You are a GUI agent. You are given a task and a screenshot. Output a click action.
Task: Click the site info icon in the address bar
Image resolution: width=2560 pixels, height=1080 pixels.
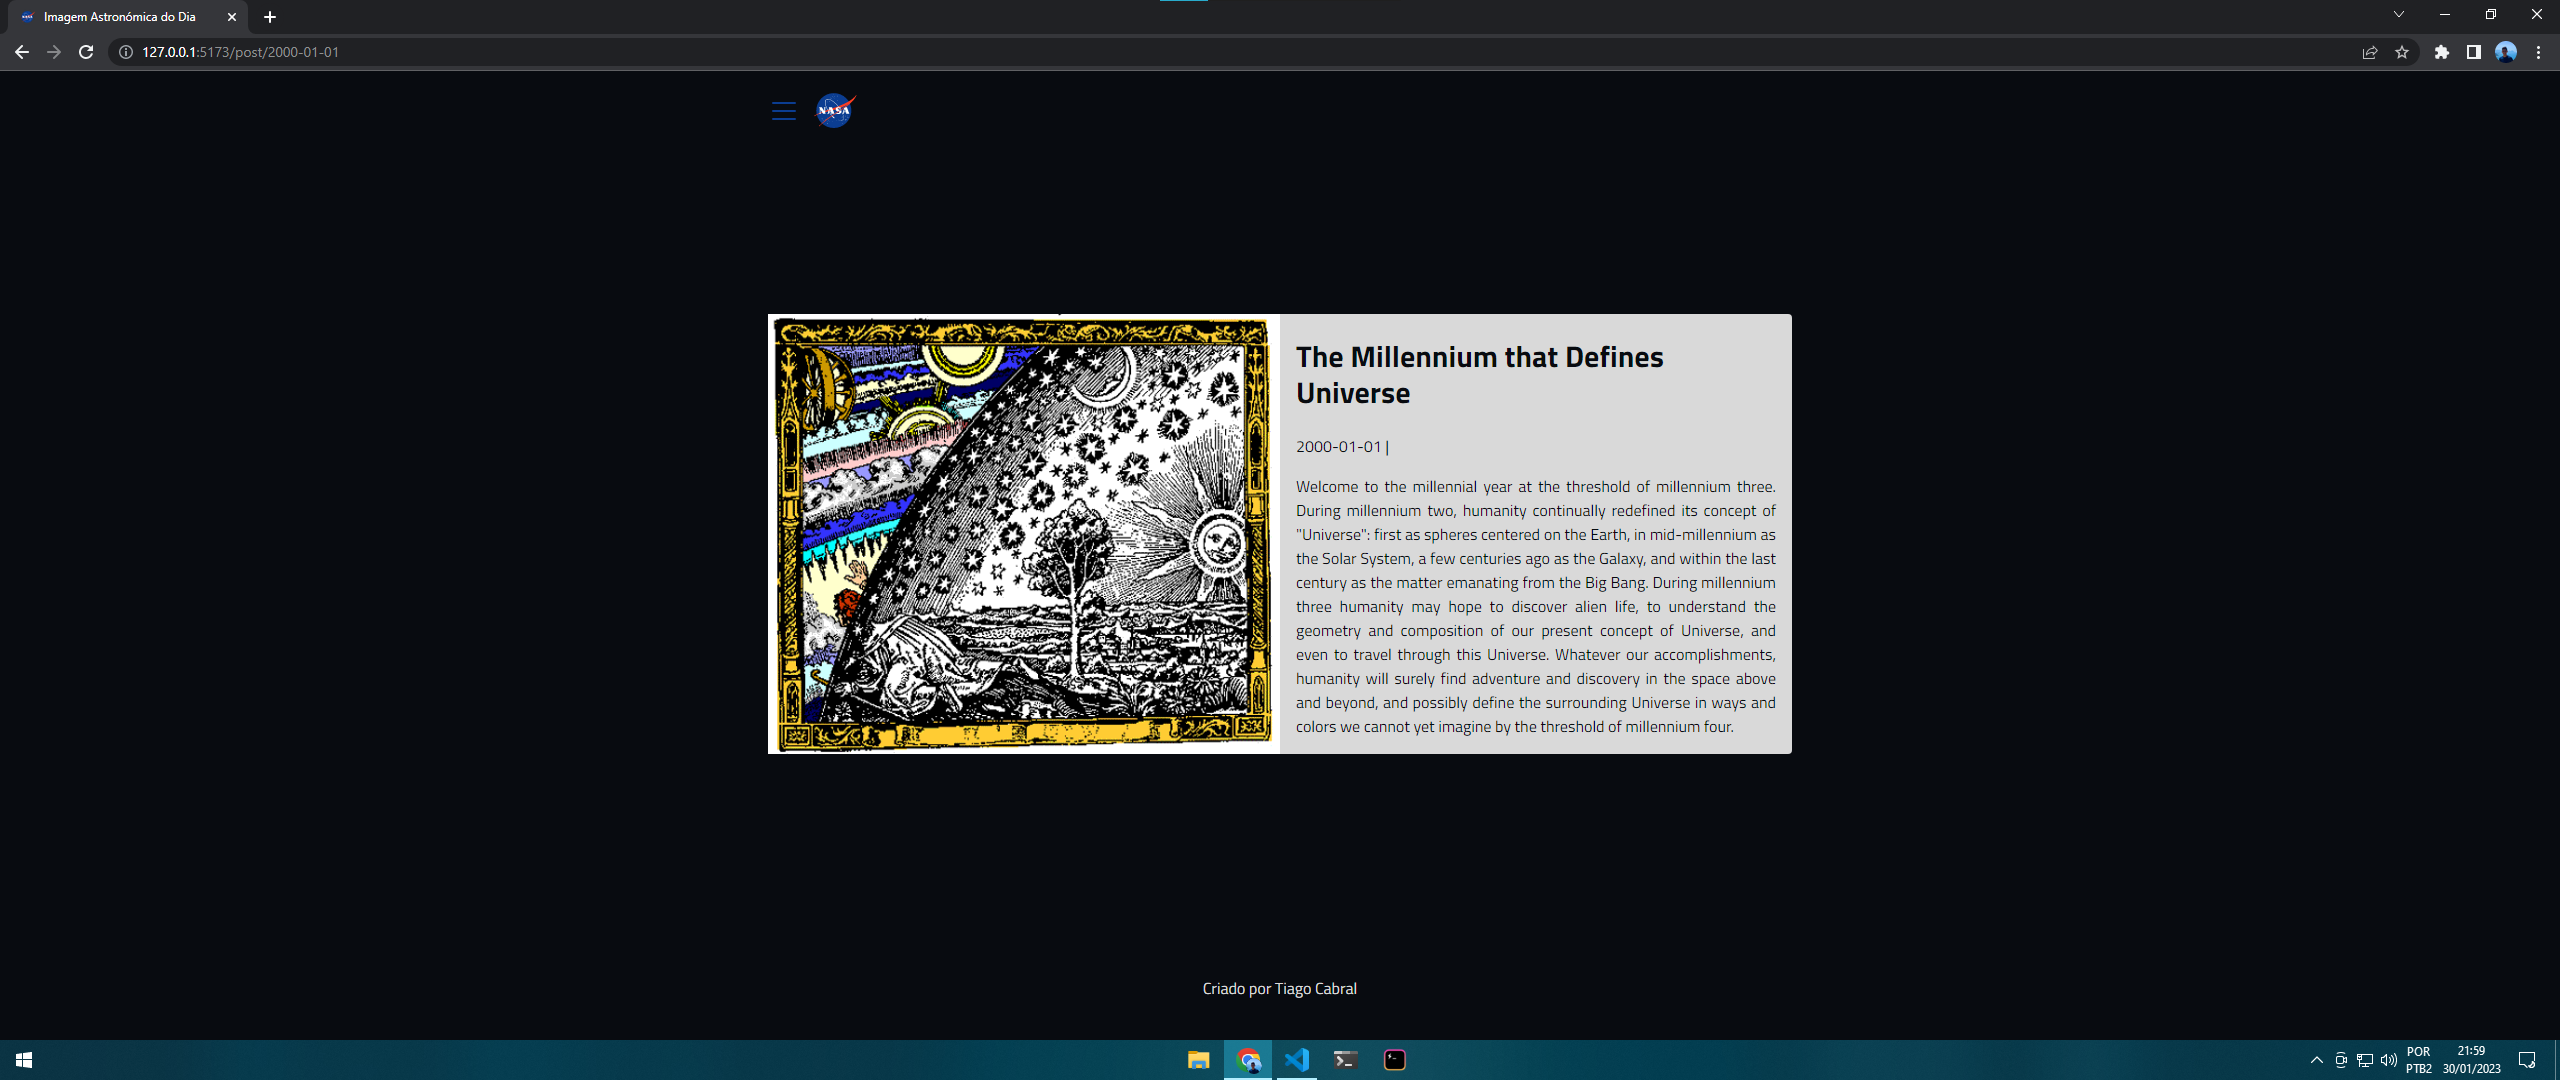(x=124, y=52)
